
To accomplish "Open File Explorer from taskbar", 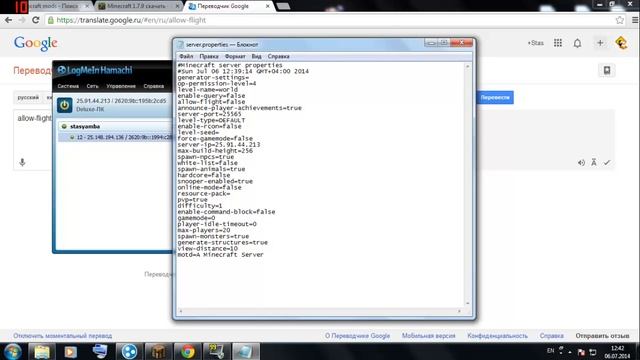I will 42,351.
